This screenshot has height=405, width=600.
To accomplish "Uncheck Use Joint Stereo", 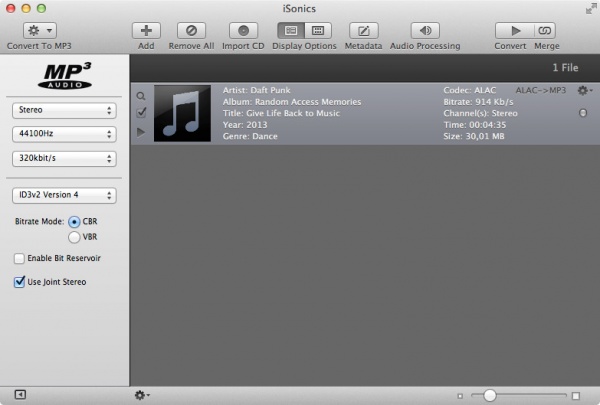I will pos(19,282).
